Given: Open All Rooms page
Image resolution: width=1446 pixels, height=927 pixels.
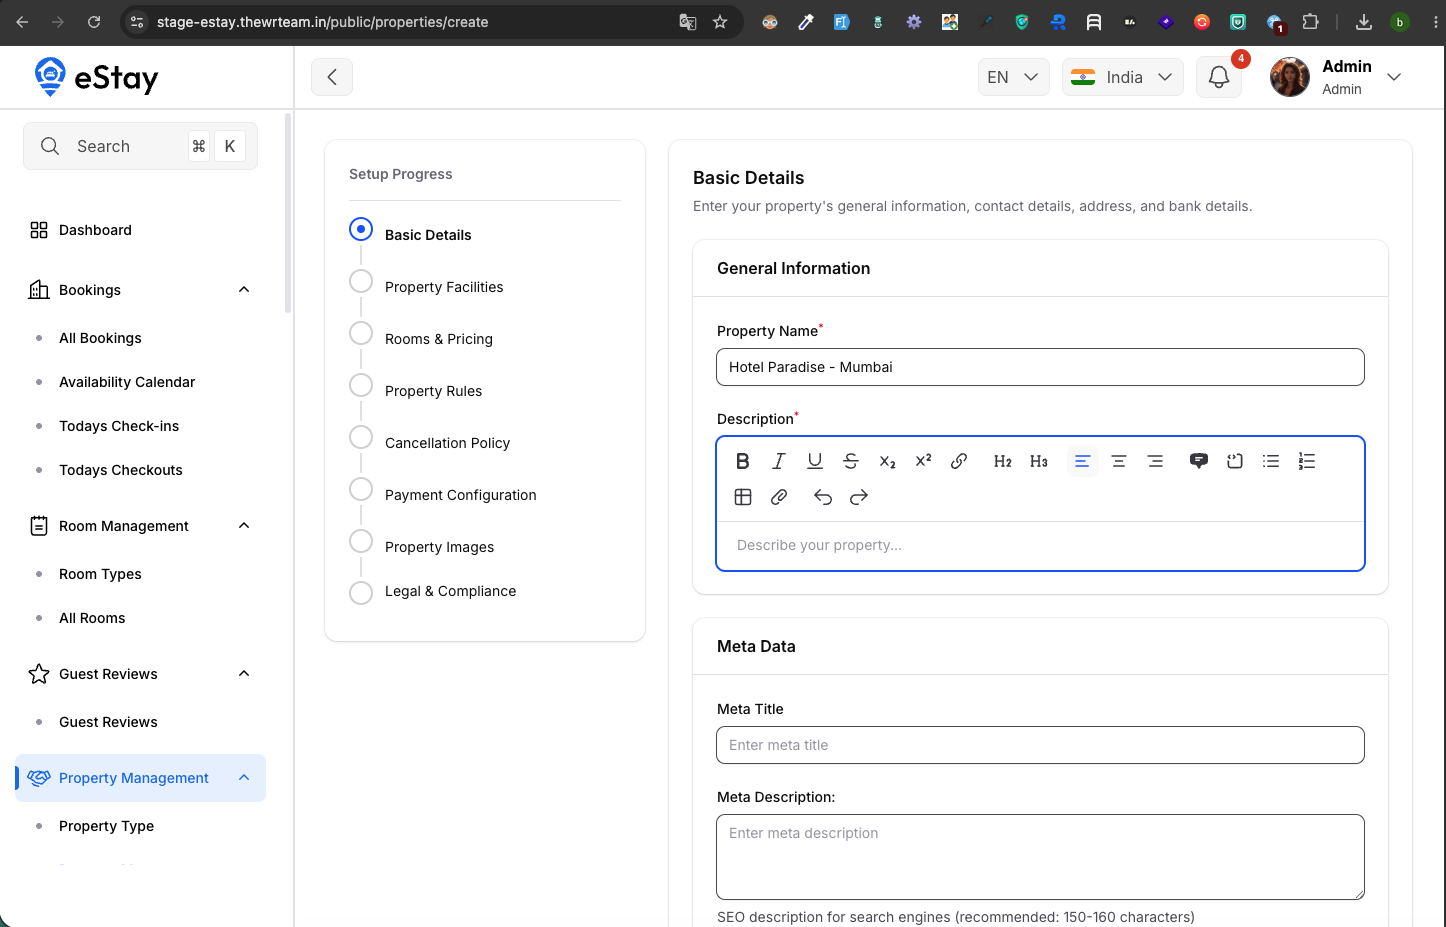Looking at the screenshot, I should point(92,618).
